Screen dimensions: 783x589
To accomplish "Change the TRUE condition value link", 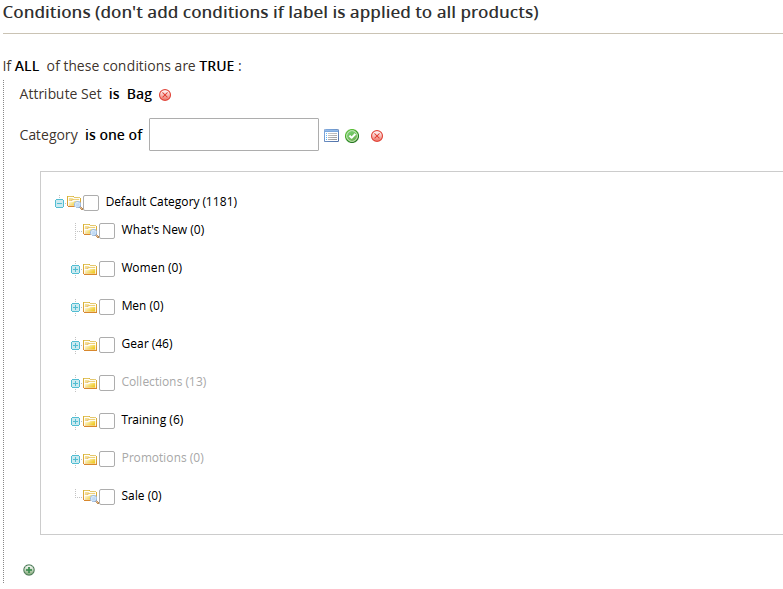I will coord(217,66).
